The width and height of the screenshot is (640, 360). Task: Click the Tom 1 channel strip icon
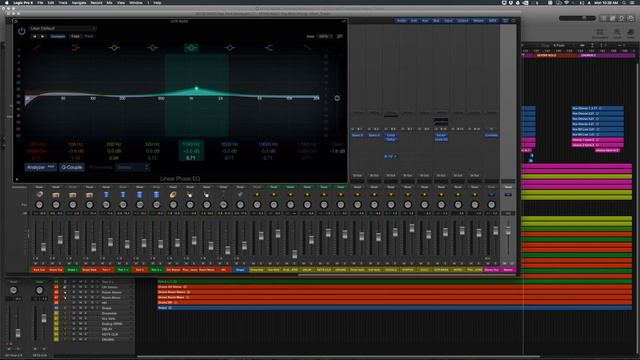tap(106, 195)
